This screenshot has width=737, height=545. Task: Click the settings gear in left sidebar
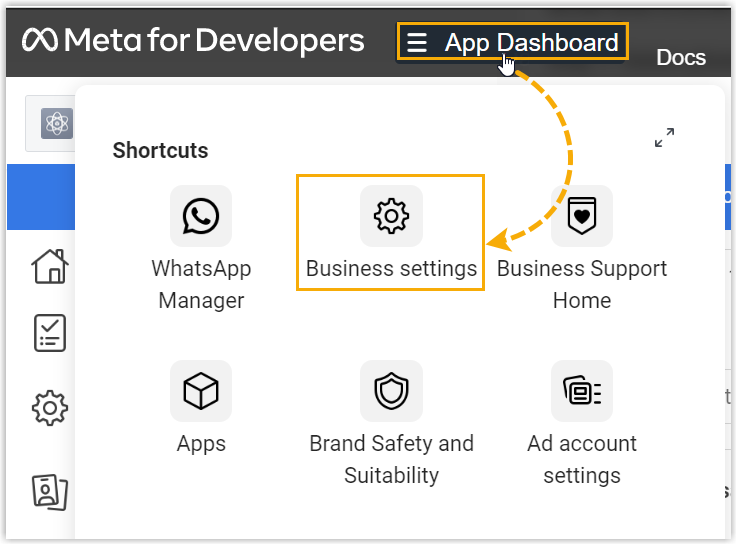pyautogui.click(x=50, y=407)
